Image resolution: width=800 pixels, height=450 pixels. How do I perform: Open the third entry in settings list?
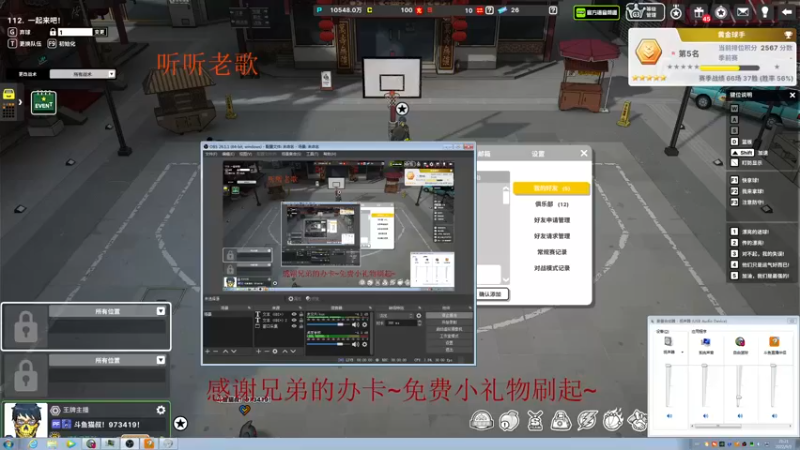[552, 220]
